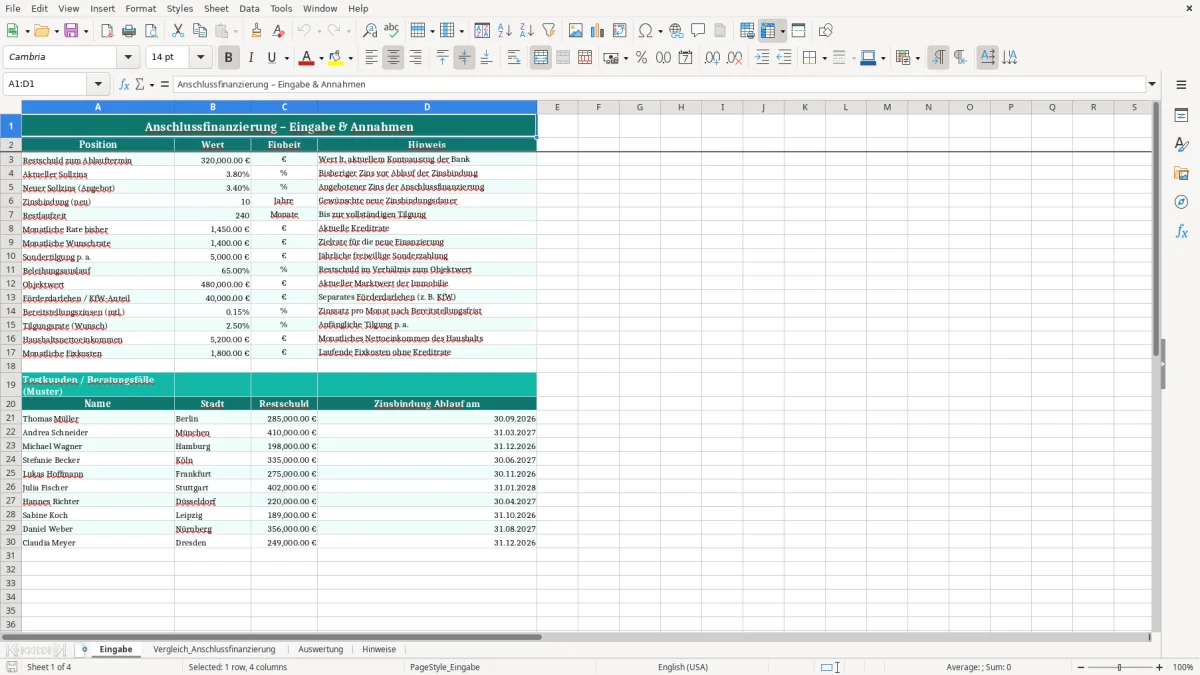Click the Cut scissors icon
This screenshot has width=1200, height=675.
tap(178, 31)
